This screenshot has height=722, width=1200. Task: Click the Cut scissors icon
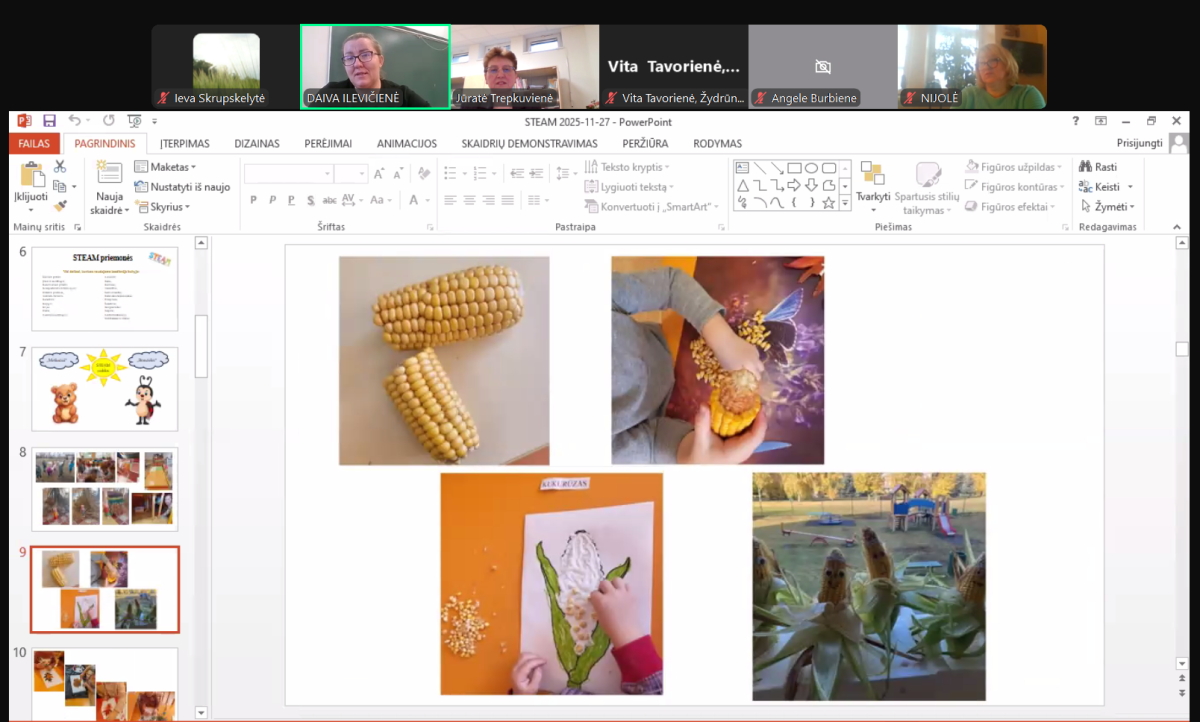point(60,167)
